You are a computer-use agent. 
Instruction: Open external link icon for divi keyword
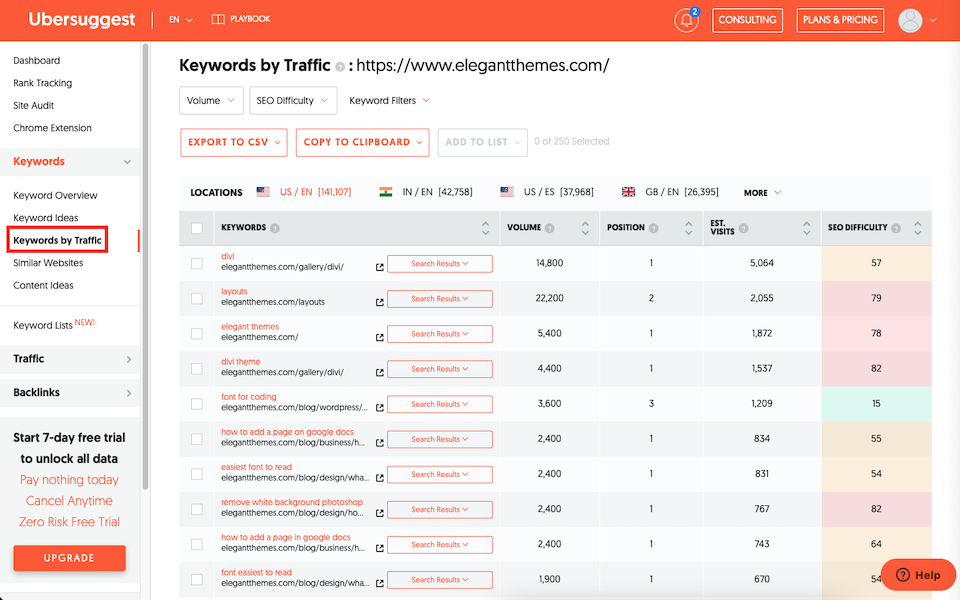pos(379,268)
